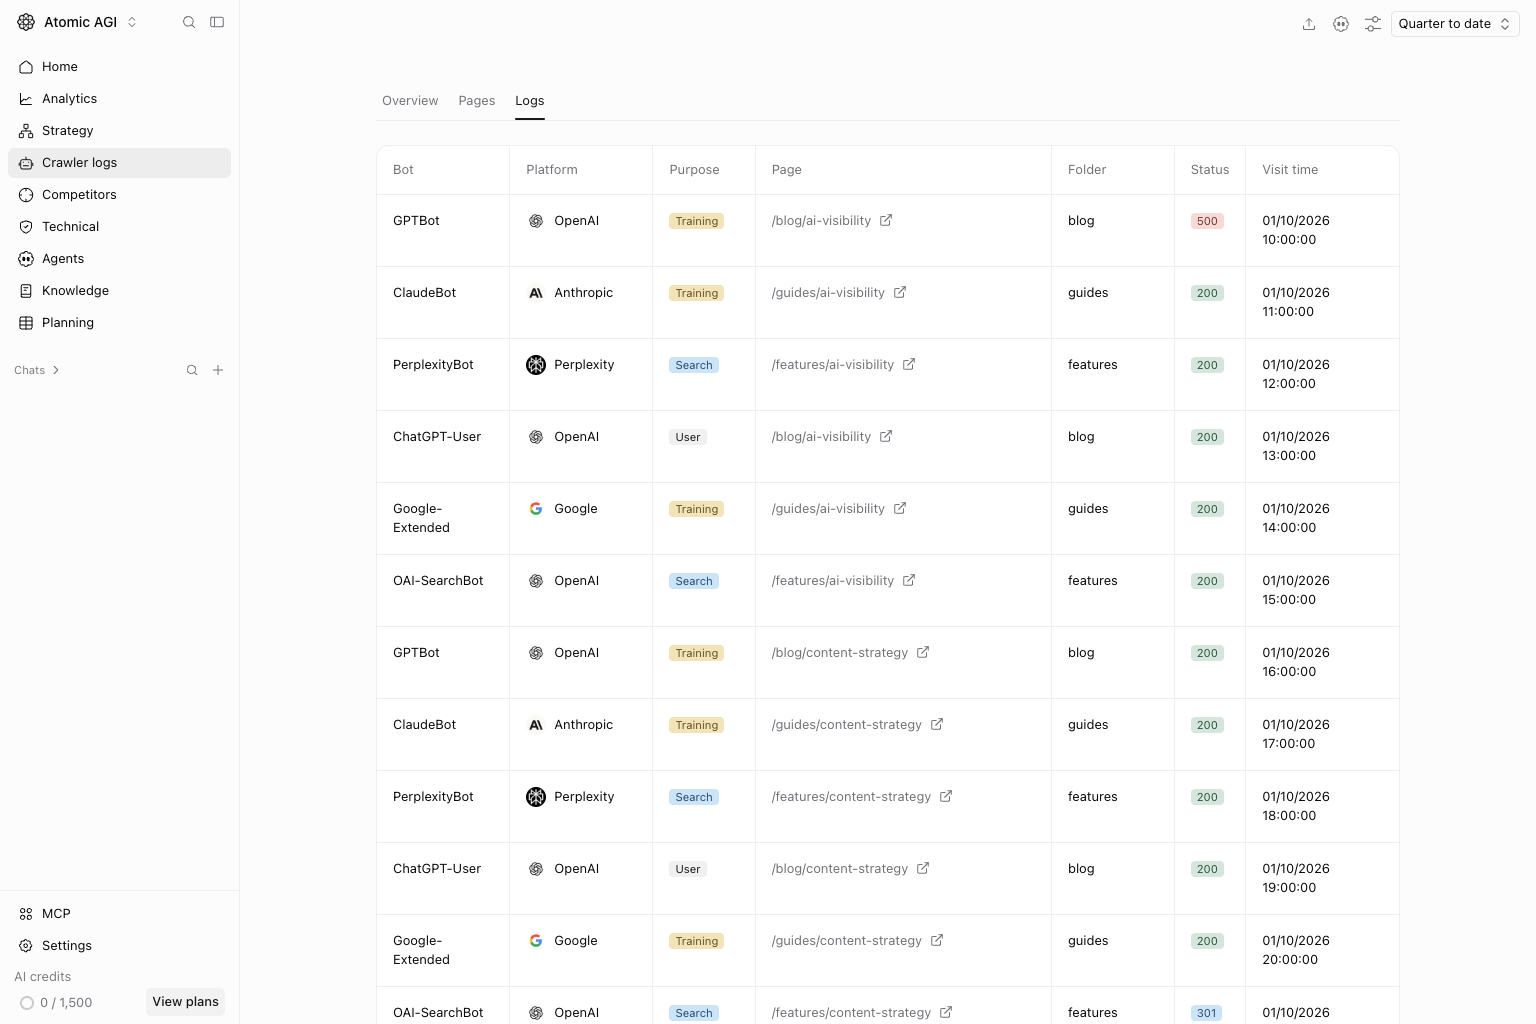
Task: Click the bot icon next to export
Action: [x=1341, y=24]
